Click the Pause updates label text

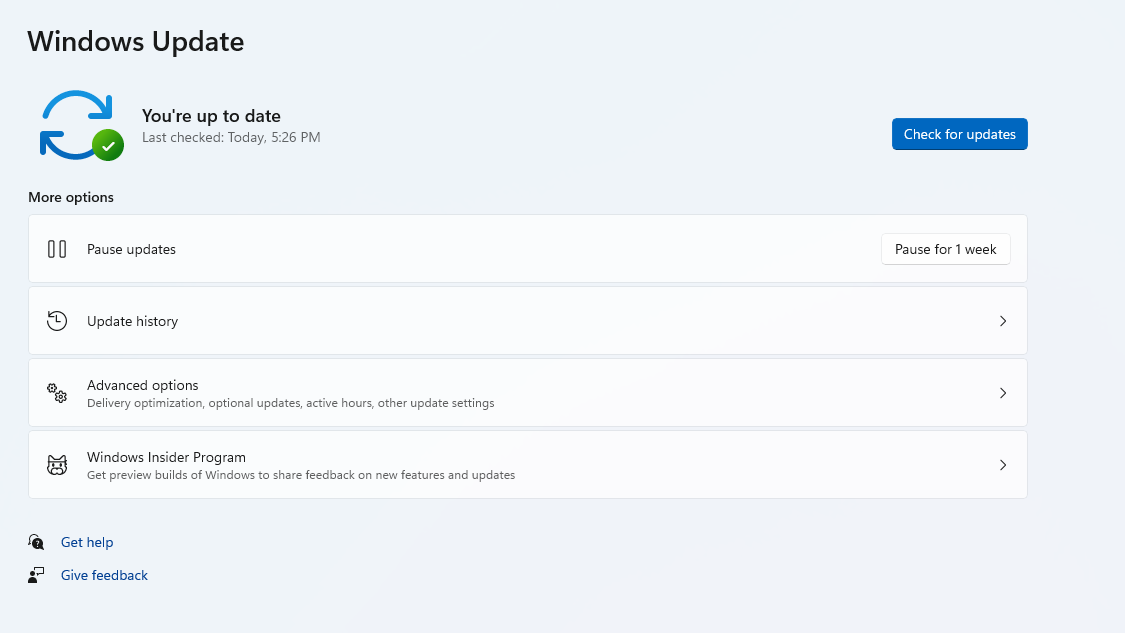pyautogui.click(x=131, y=249)
